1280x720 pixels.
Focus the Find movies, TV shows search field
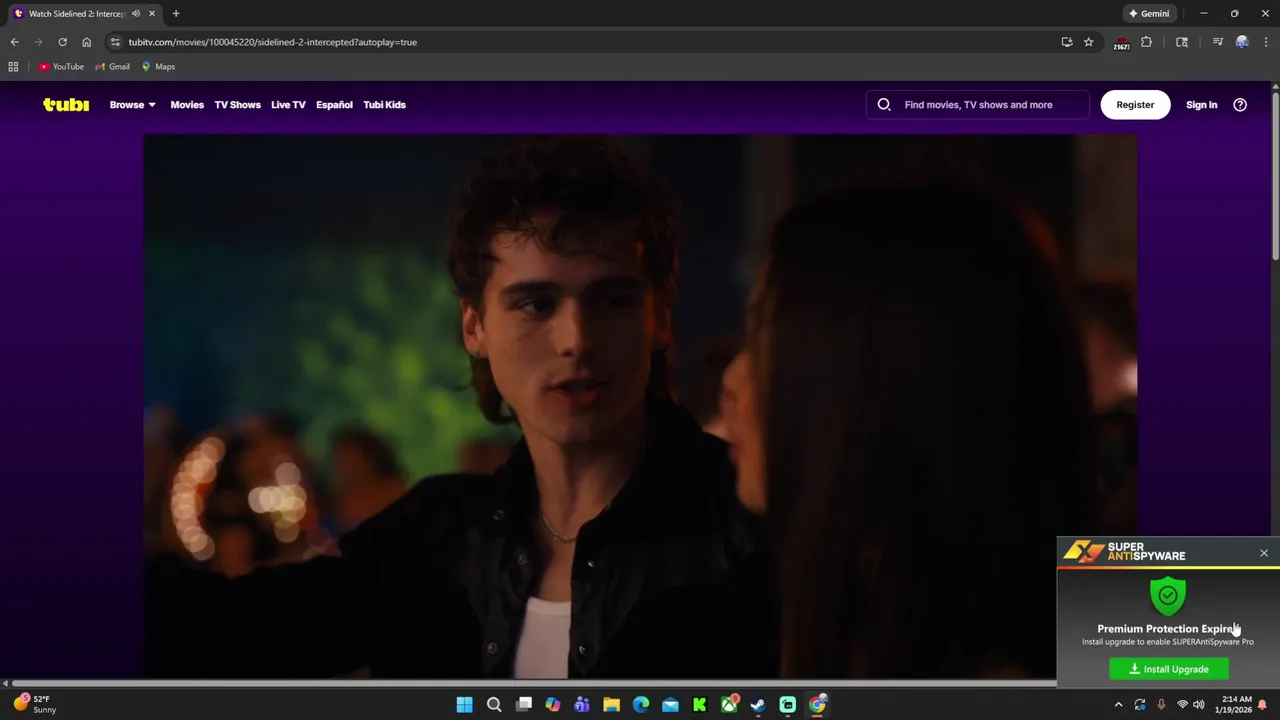click(978, 105)
